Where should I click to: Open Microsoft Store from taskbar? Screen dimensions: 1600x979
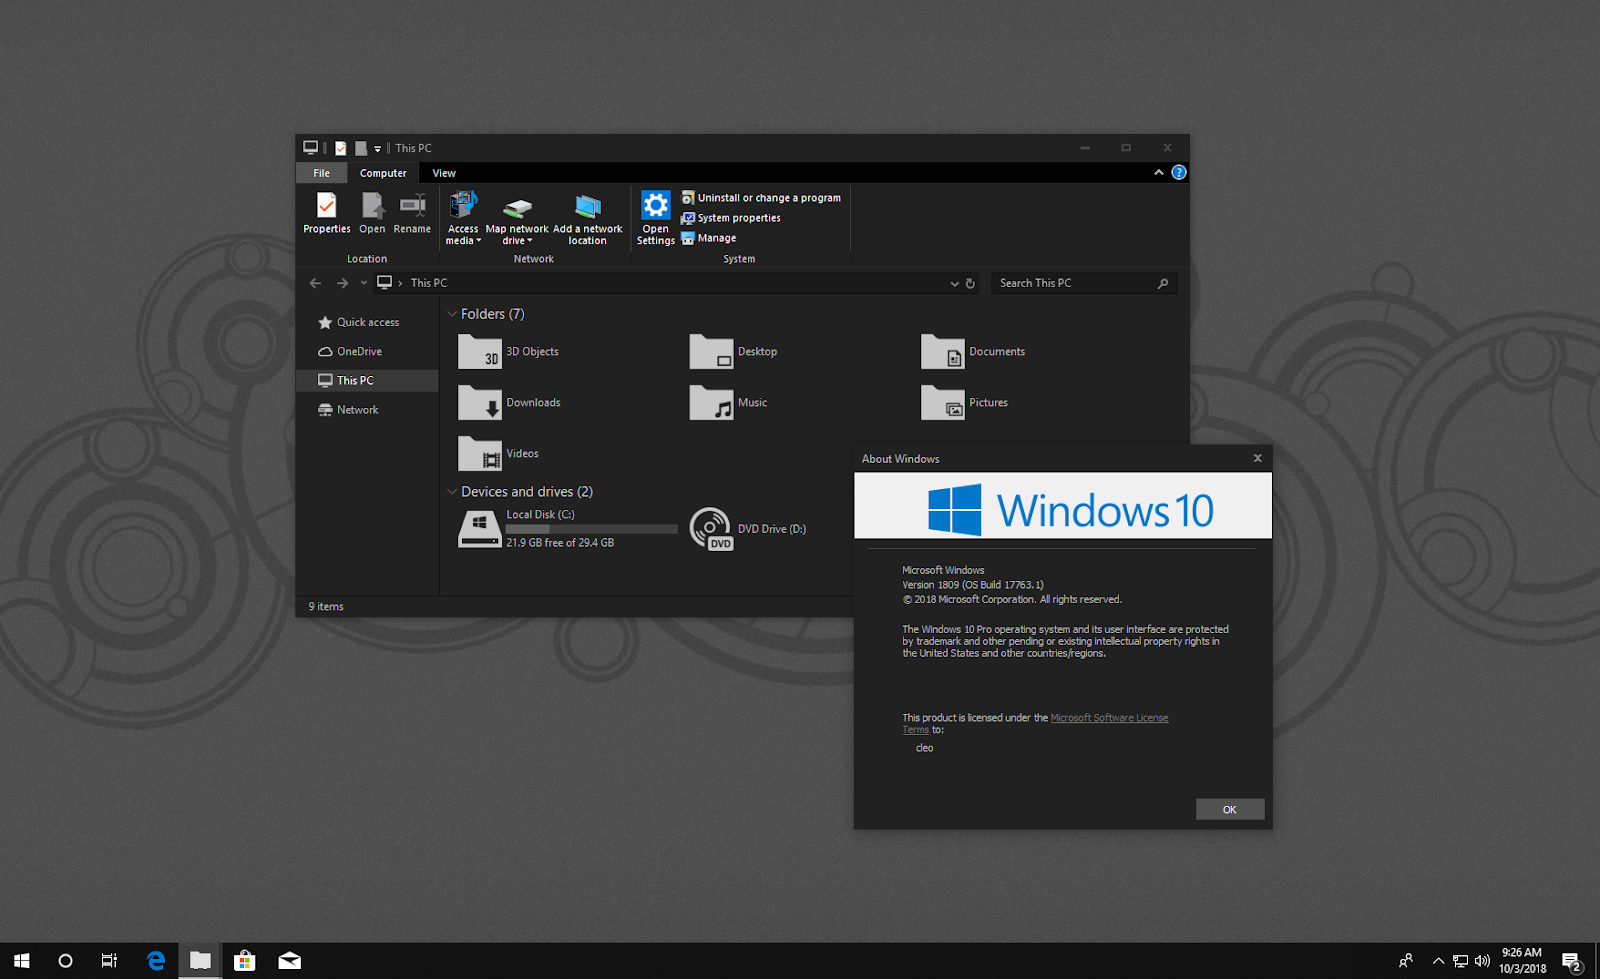(244, 961)
